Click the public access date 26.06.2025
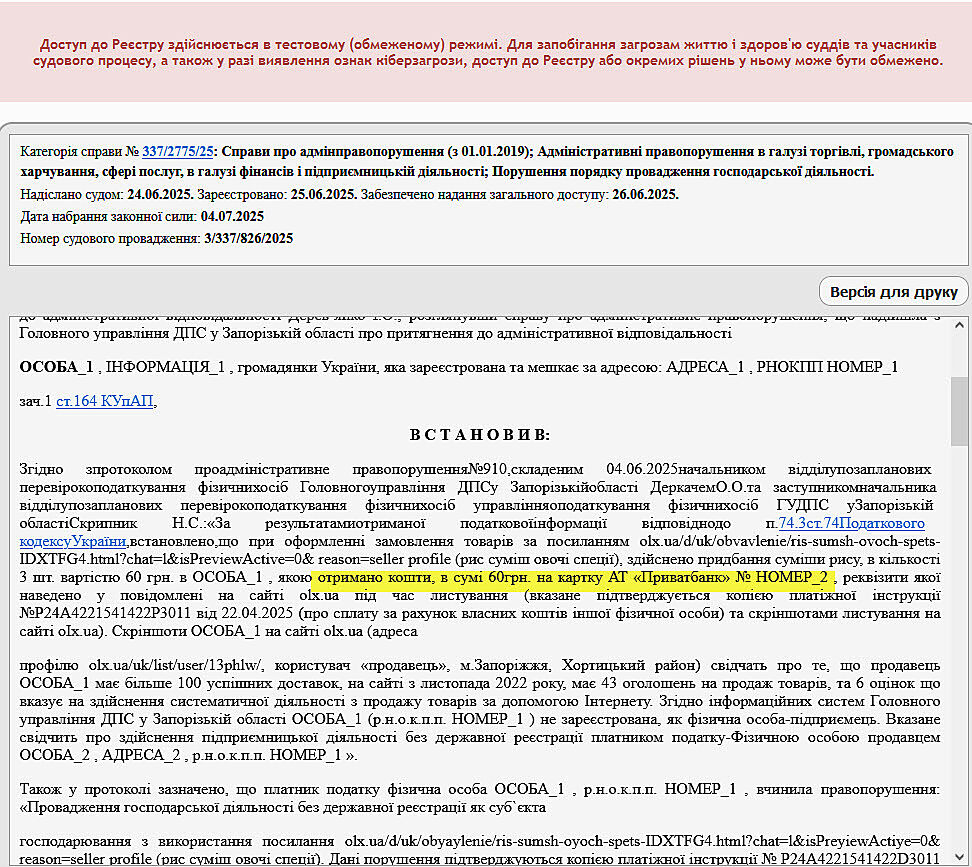The image size is (972, 867). 645,194
